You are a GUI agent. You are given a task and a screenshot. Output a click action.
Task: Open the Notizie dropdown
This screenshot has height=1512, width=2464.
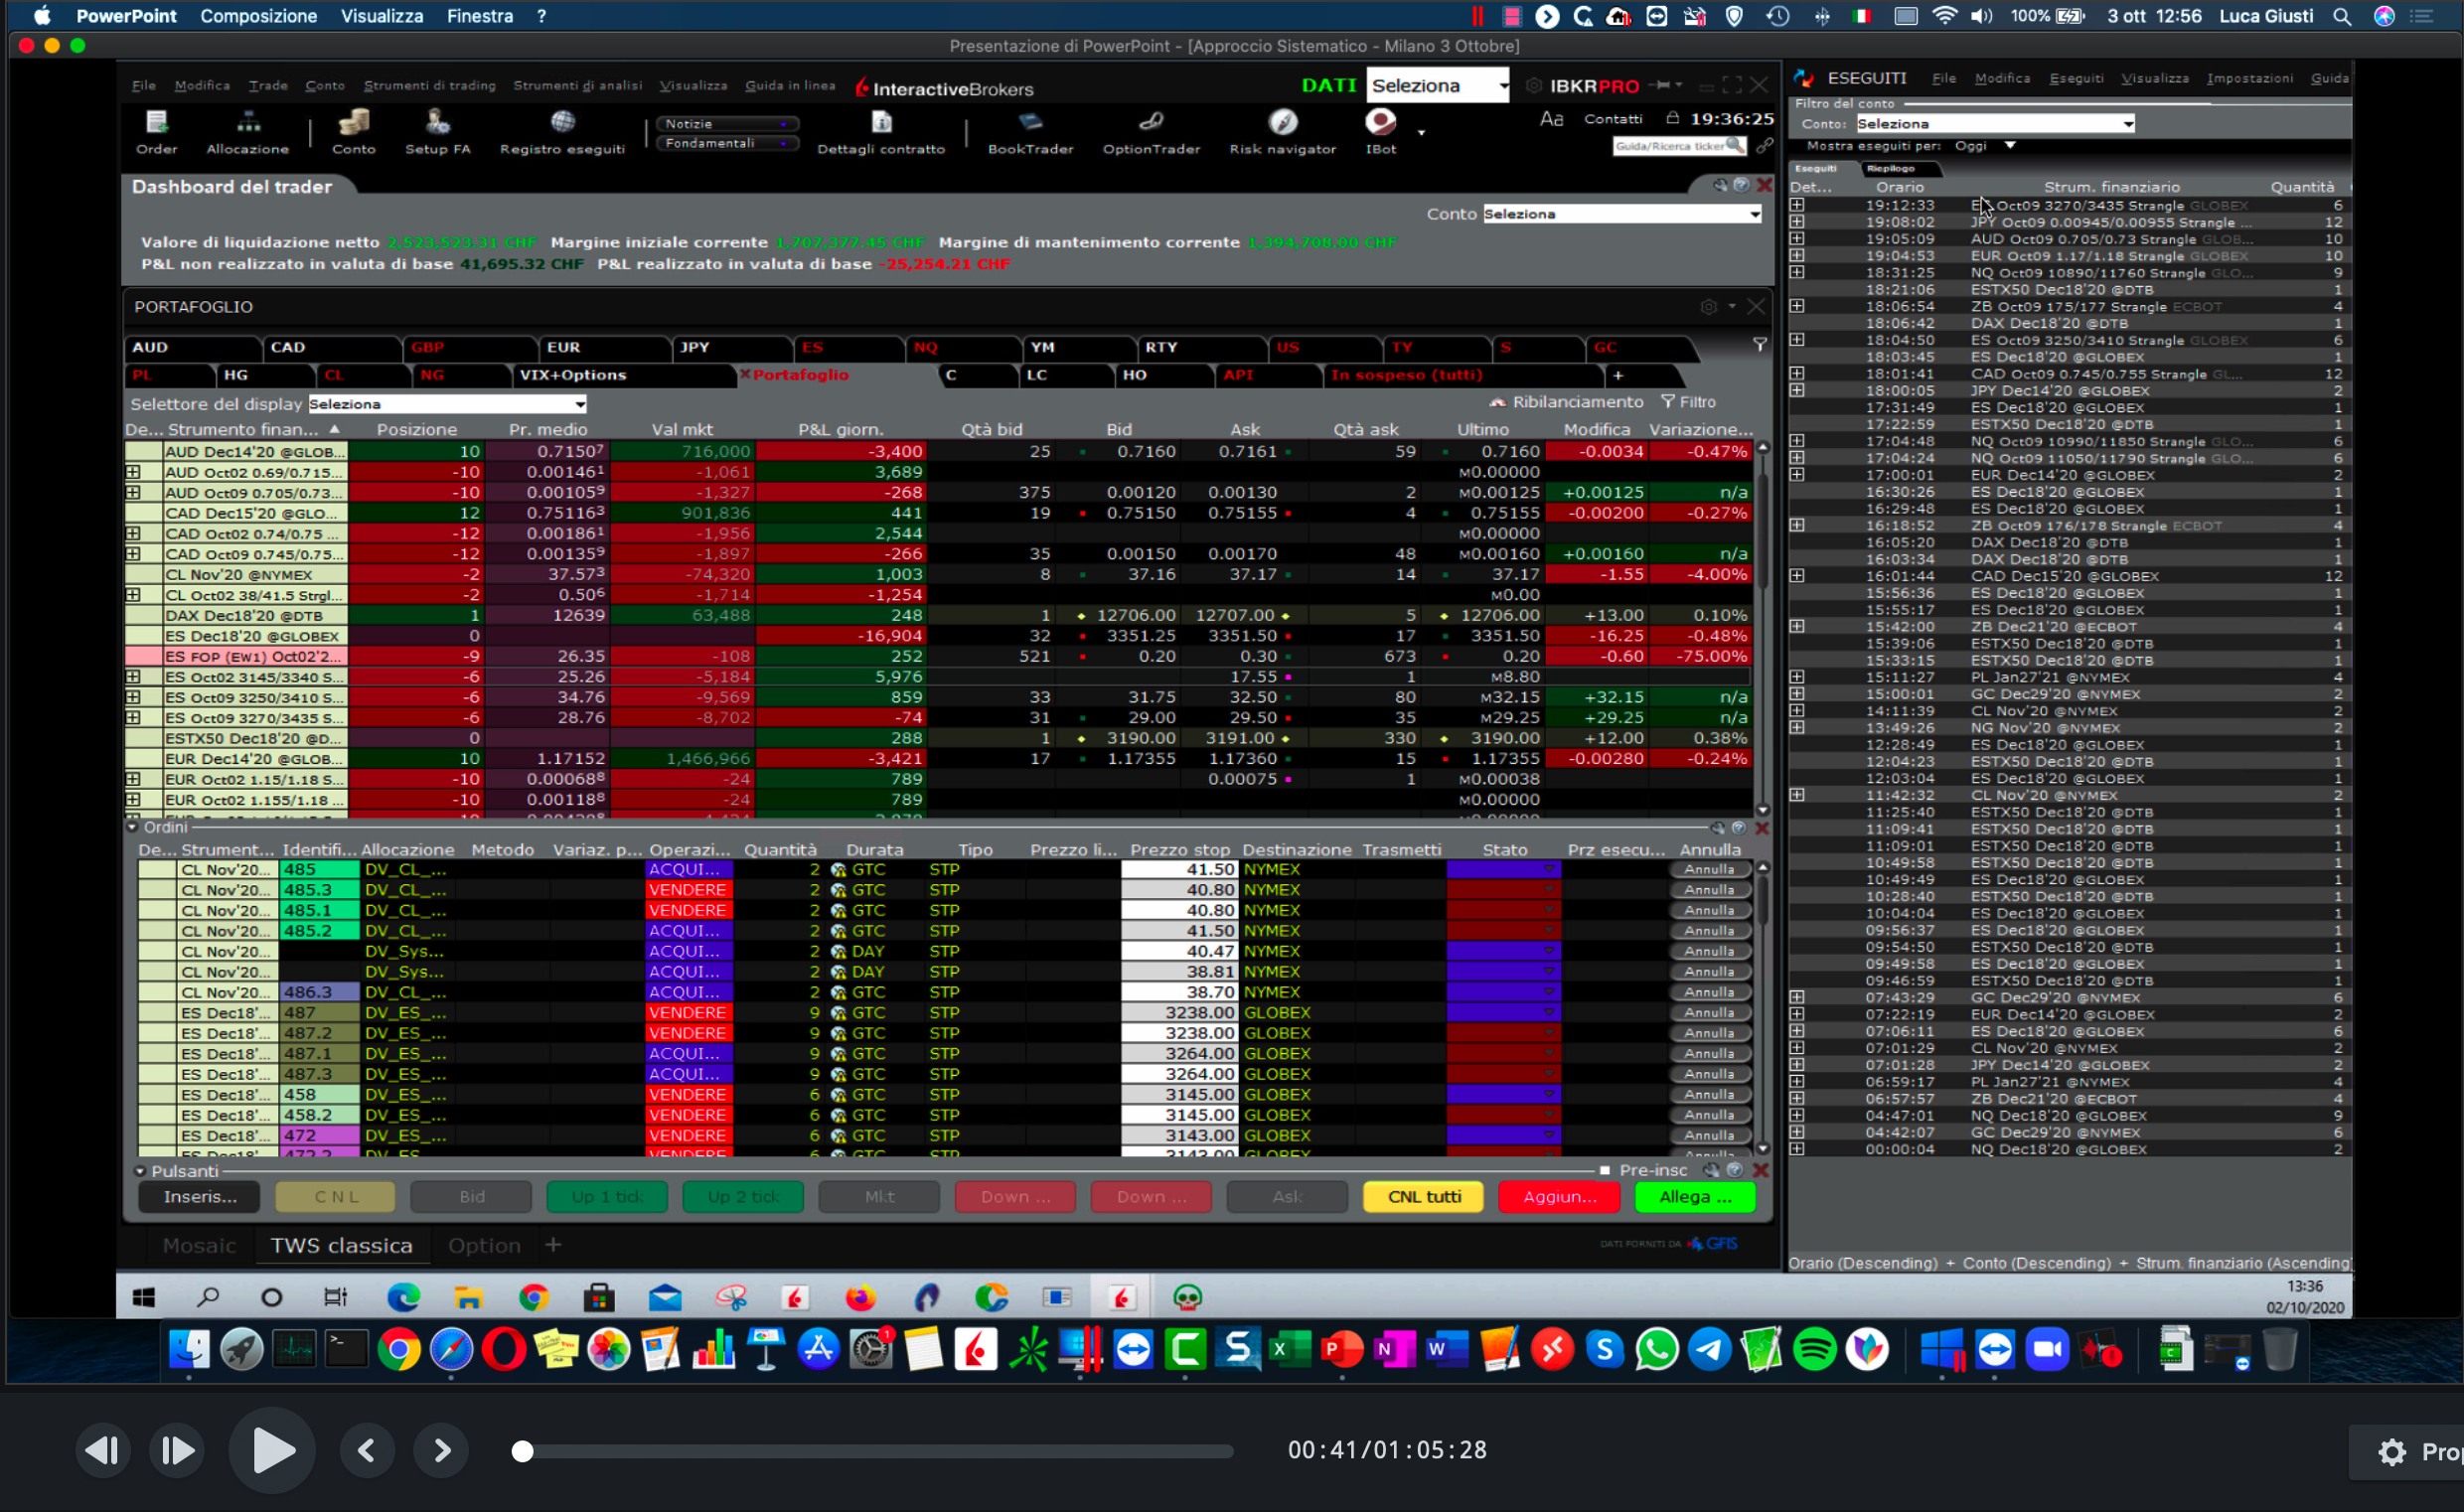click(727, 124)
